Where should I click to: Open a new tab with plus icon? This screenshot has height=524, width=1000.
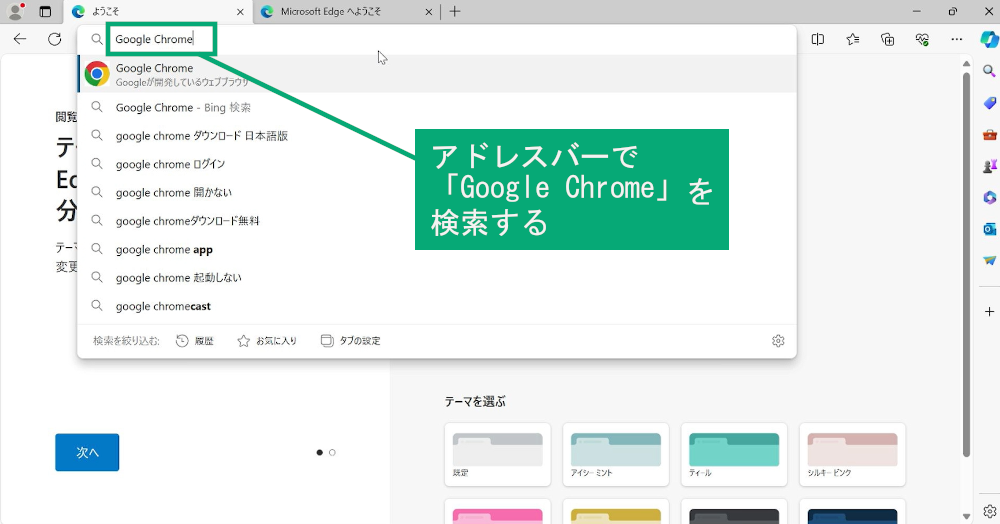pos(455,11)
